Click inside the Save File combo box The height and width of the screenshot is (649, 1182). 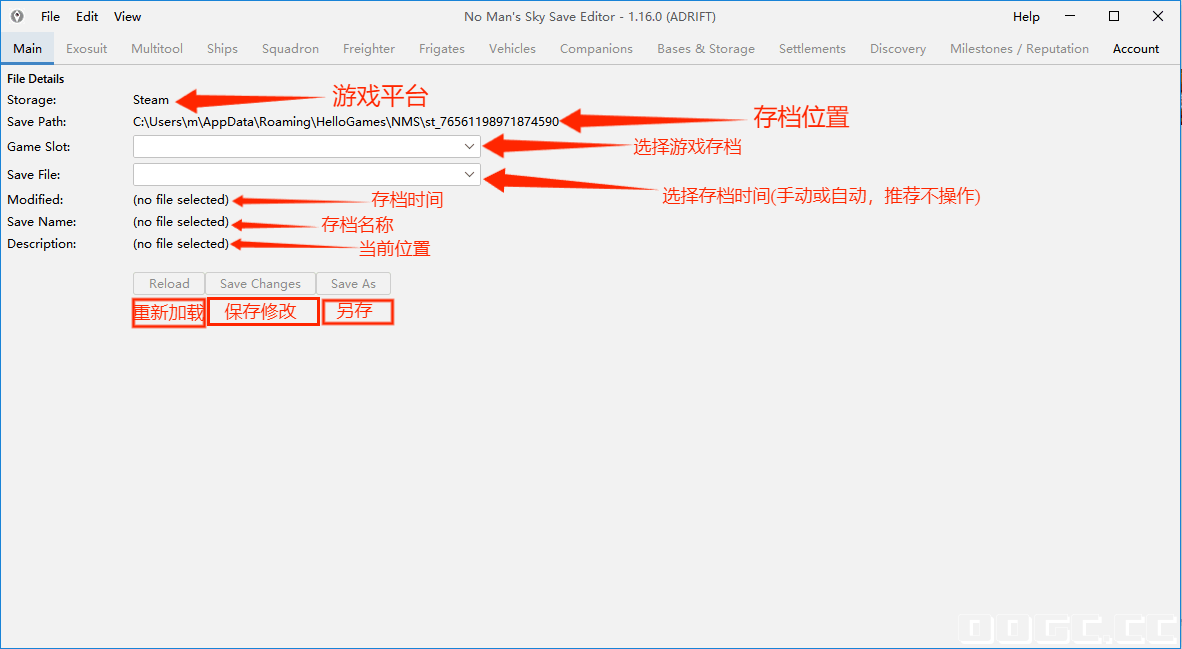pos(307,175)
